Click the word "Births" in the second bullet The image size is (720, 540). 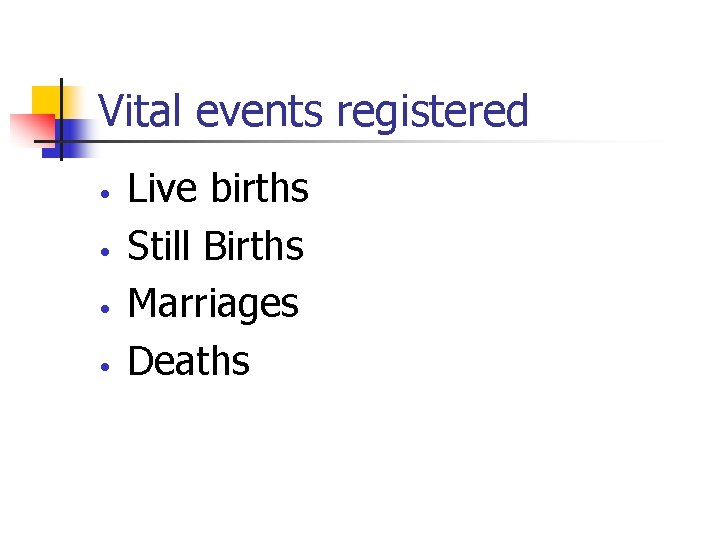tap(253, 246)
